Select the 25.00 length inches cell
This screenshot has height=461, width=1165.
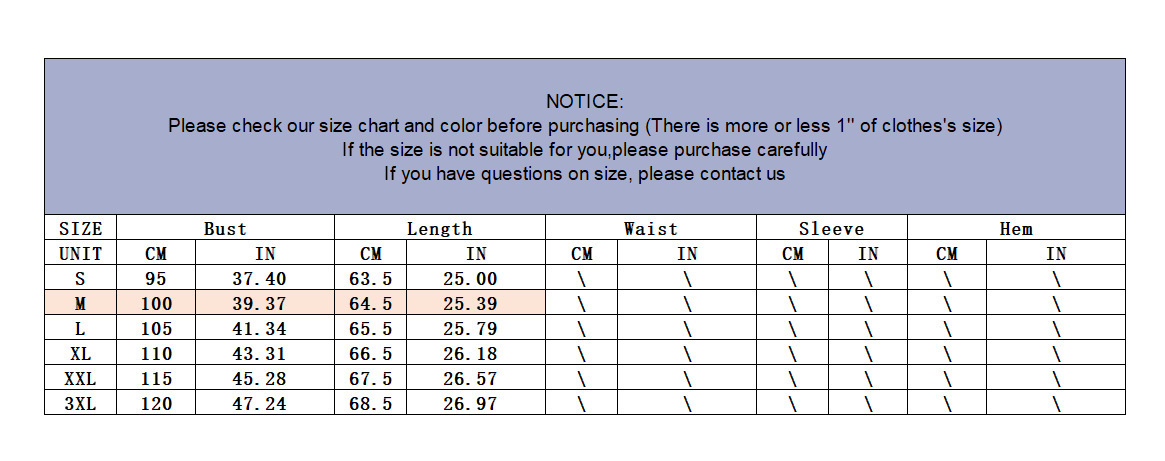click(476, 279)
